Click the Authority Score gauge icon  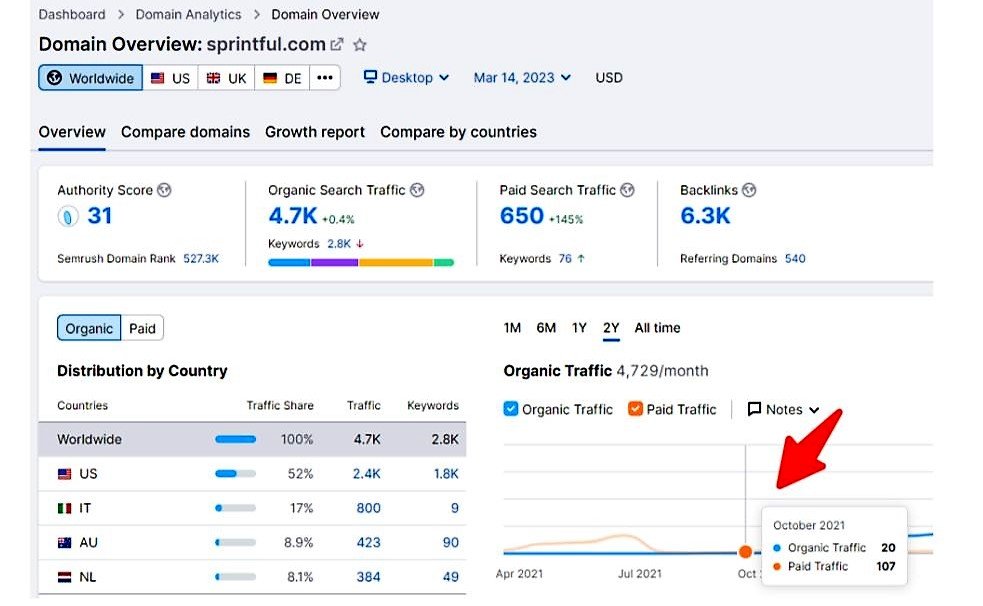pos(68,216)
